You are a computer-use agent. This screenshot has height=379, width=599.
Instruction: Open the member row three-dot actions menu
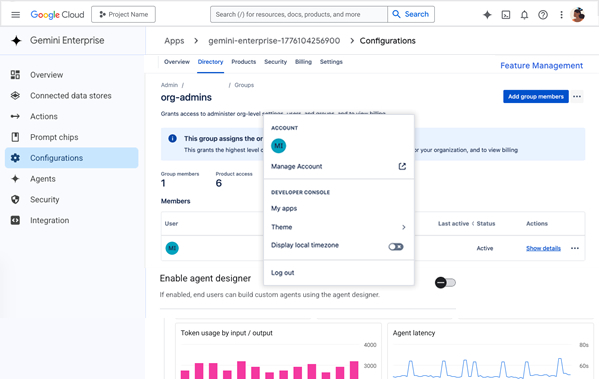point(575,248)
